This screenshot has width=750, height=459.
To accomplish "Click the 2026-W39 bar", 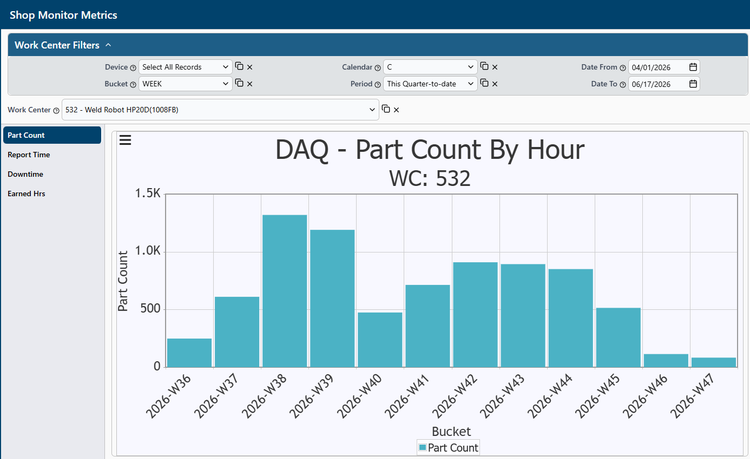I will pos(332,298).
